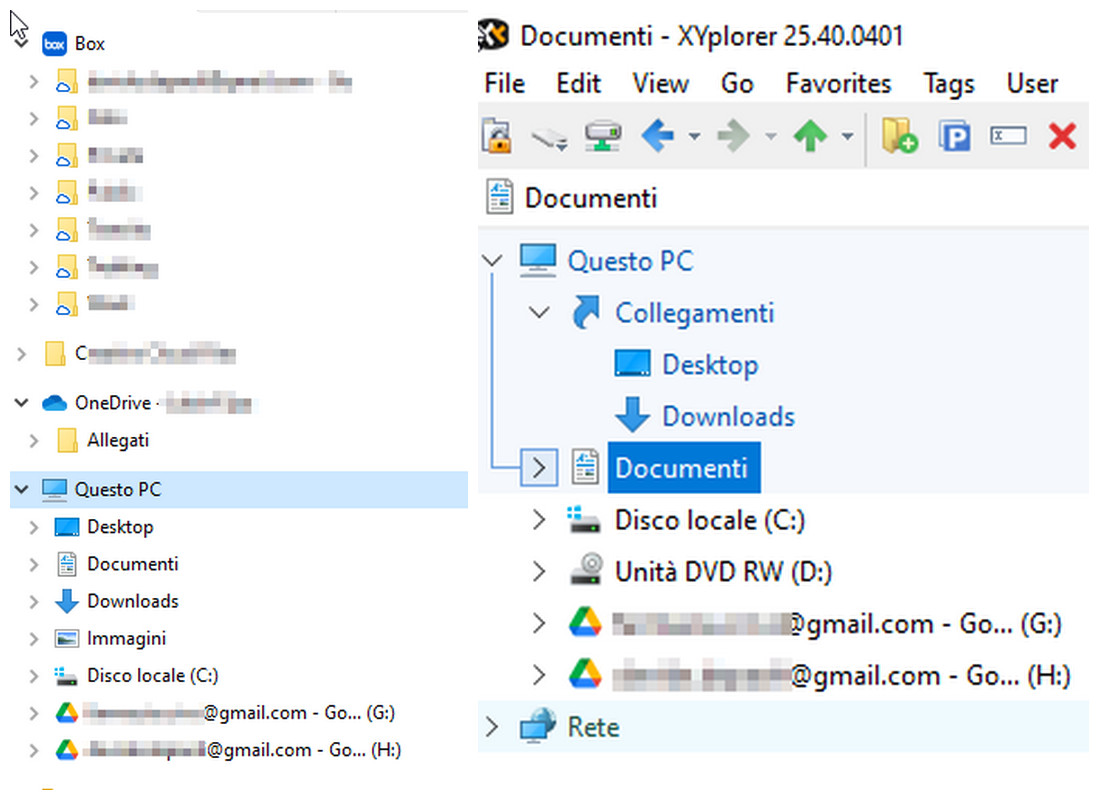Click the OneDrive cloud icon in Explorer pane
The width and height of the screenshot is (1099, 800).
[54, 403]
